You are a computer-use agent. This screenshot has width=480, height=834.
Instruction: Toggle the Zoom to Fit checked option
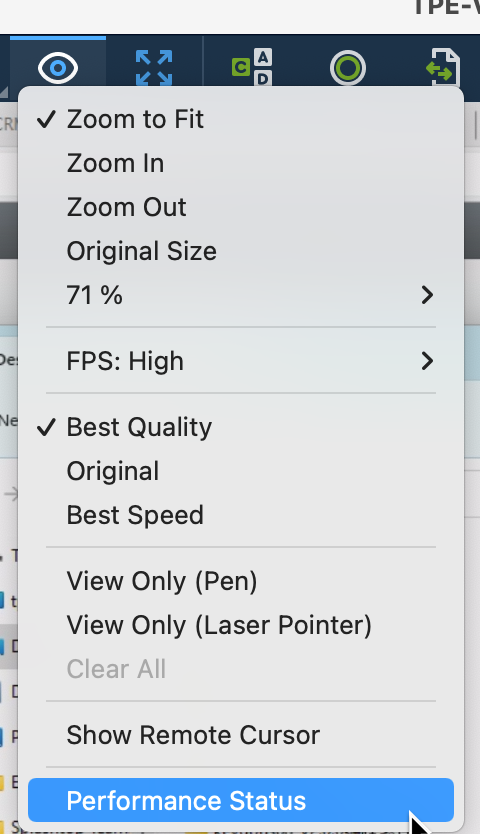click(x=241, y=119)
